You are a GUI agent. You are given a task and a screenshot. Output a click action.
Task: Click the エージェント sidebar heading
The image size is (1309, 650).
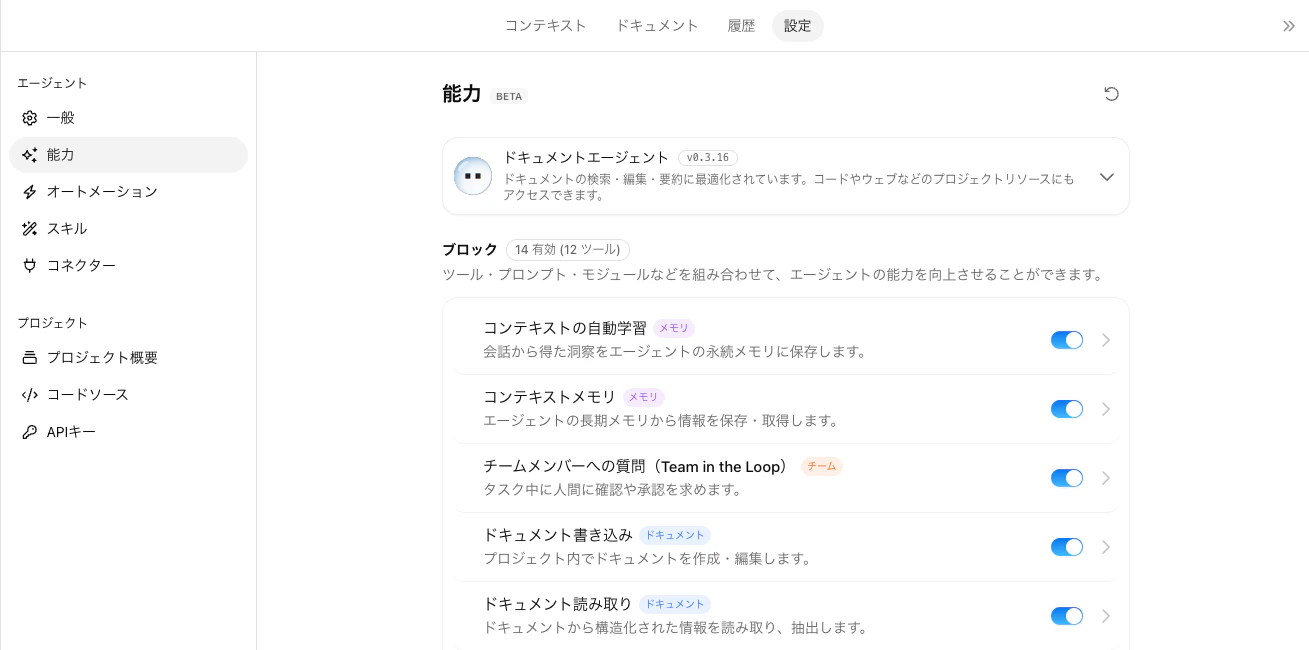tap(53, 83)
